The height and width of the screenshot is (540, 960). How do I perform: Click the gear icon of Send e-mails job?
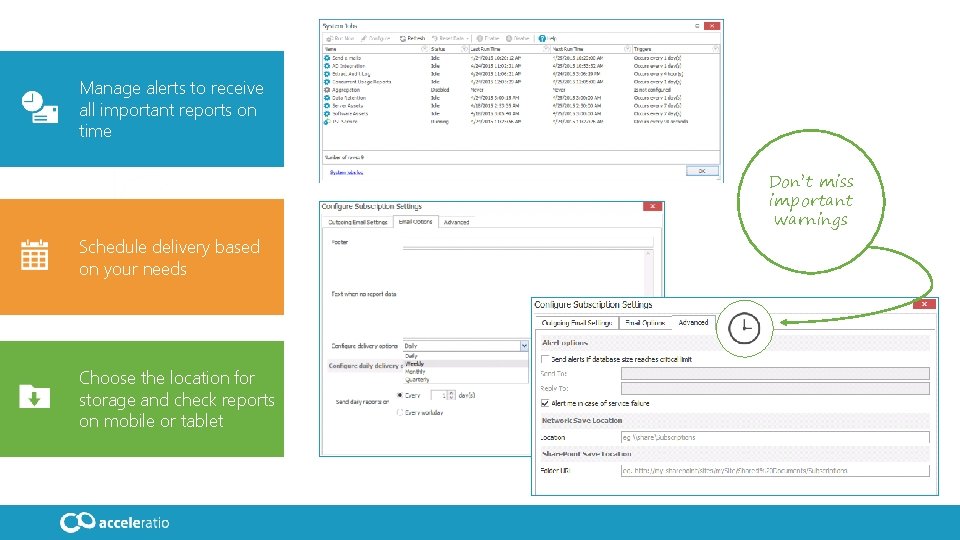327,58
